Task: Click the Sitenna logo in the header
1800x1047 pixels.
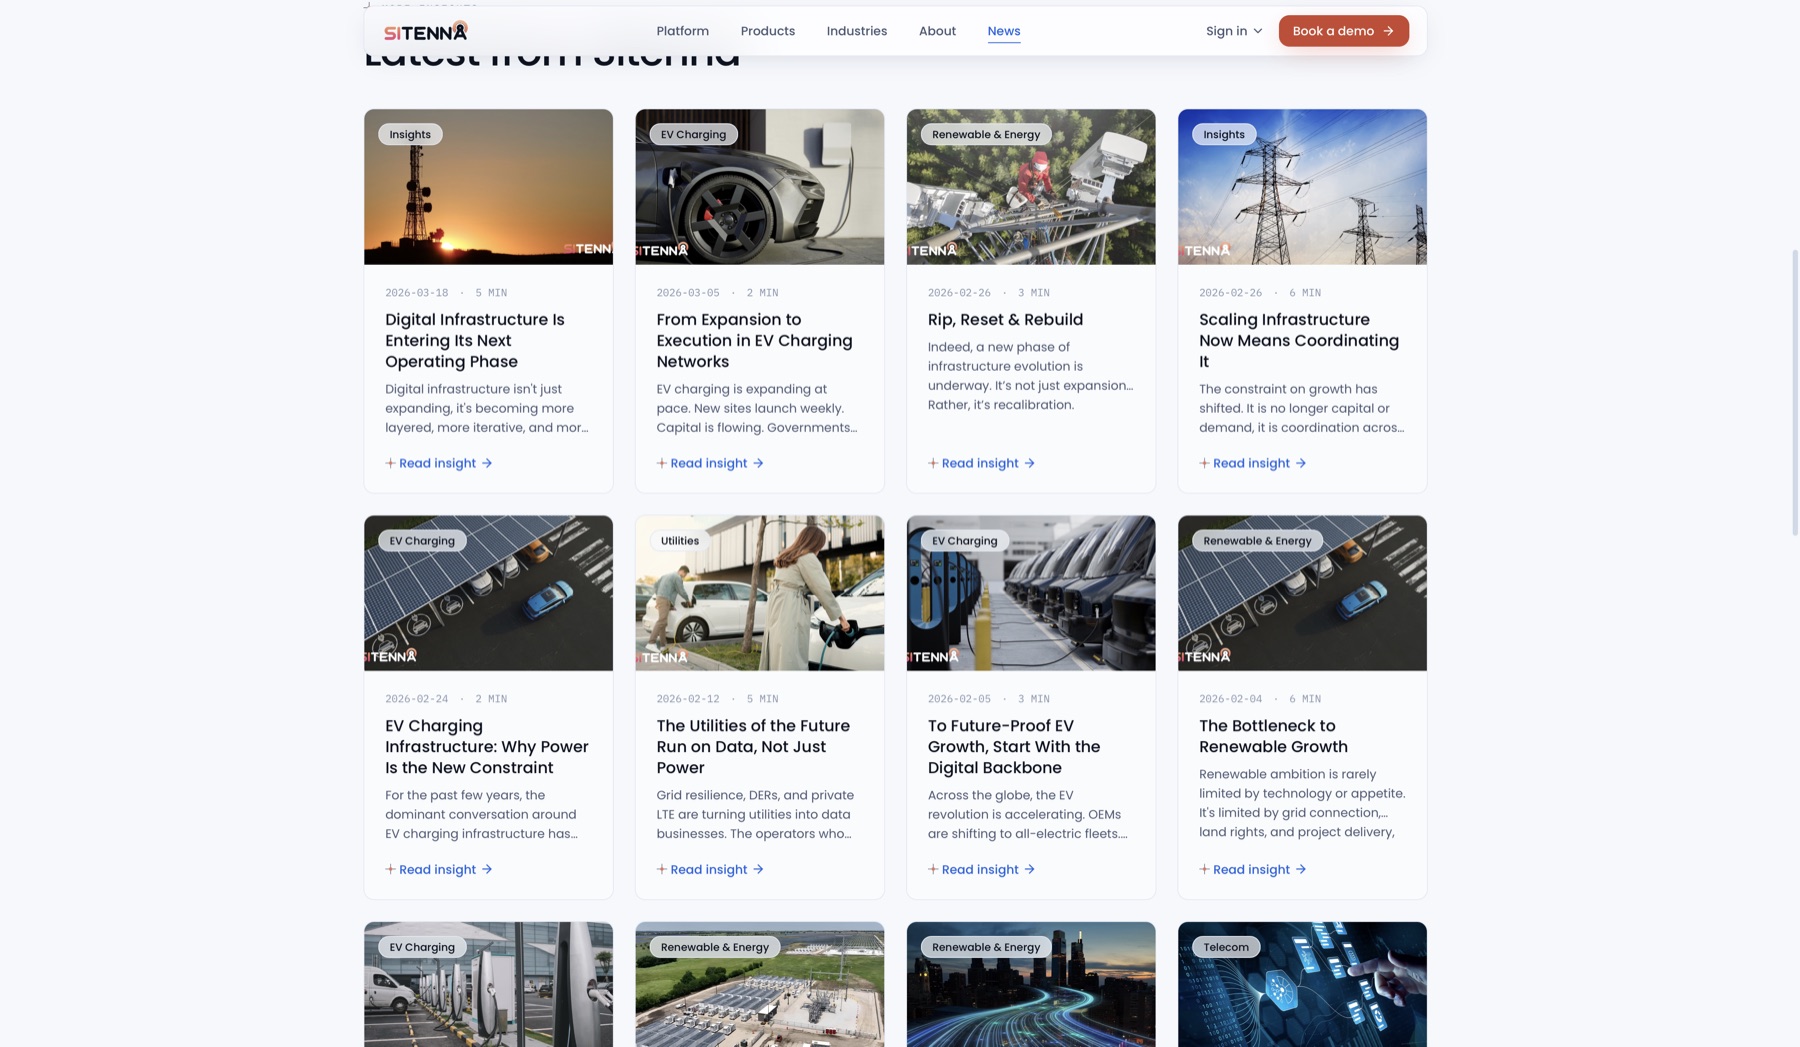Action: coord(425,31)
